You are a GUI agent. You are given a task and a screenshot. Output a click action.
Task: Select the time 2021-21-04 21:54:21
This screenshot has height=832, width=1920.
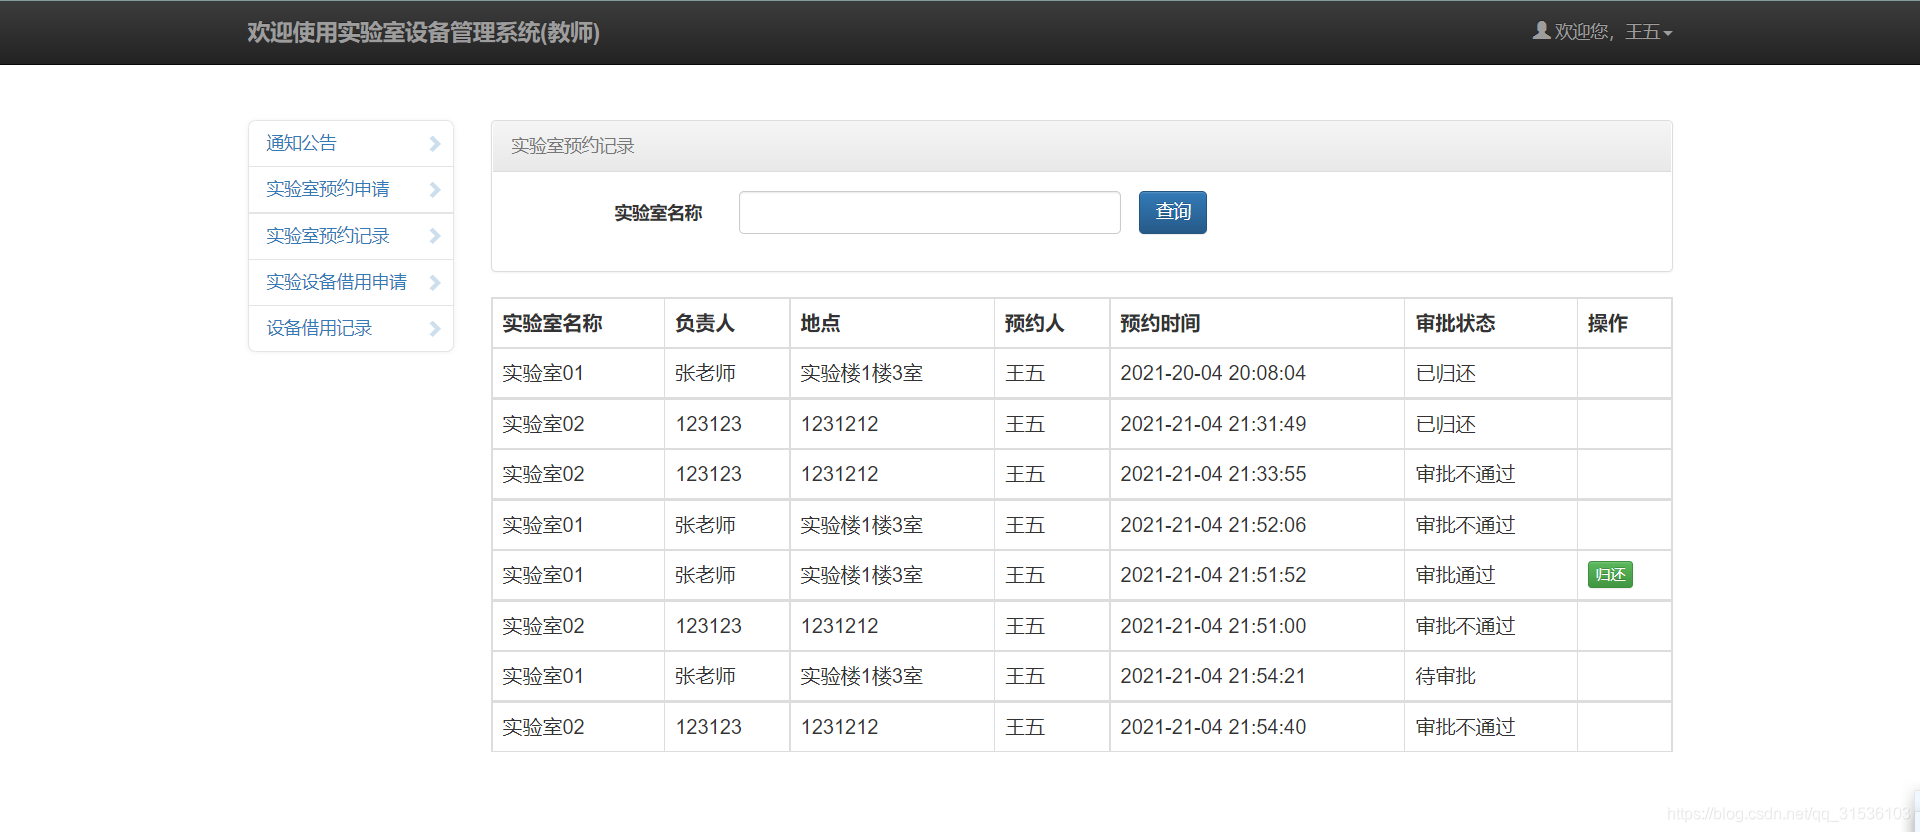1213,676
